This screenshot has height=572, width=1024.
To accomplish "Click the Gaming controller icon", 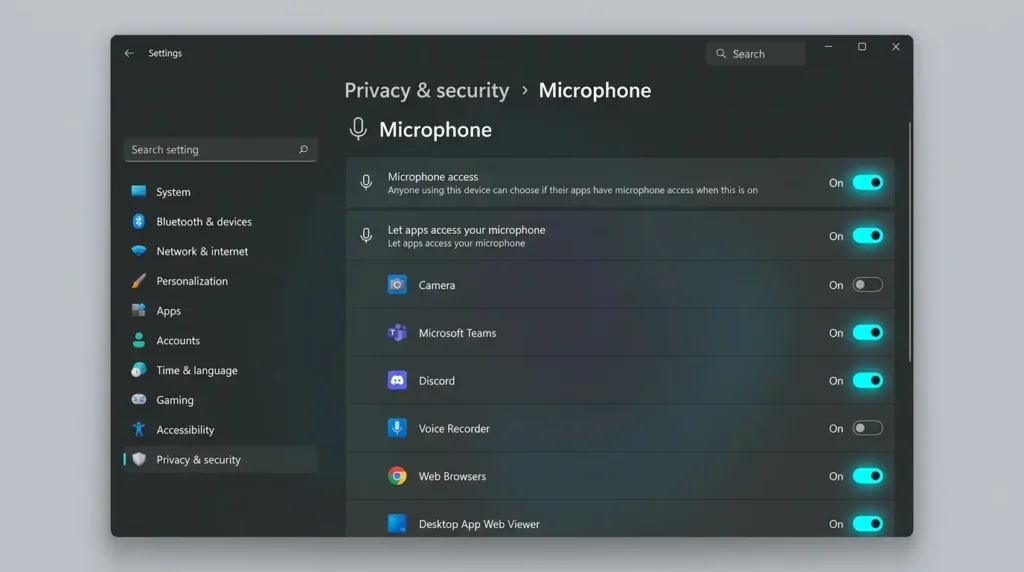I will [138, 399].
